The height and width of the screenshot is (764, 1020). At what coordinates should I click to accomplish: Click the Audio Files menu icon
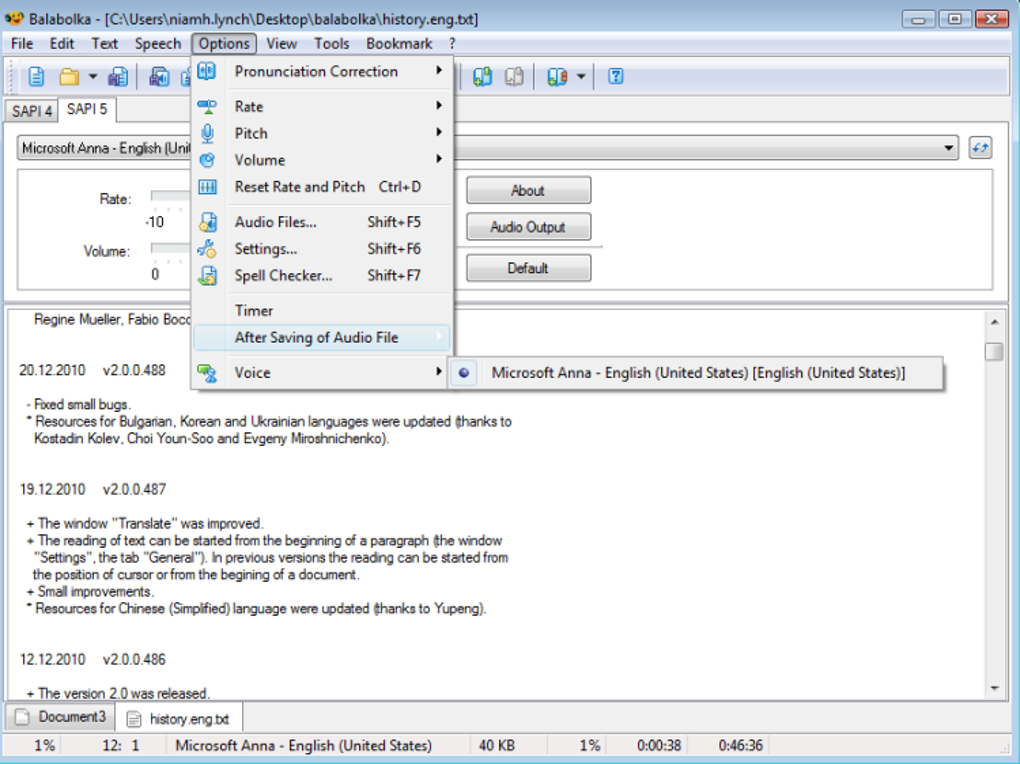coord(207,222)
